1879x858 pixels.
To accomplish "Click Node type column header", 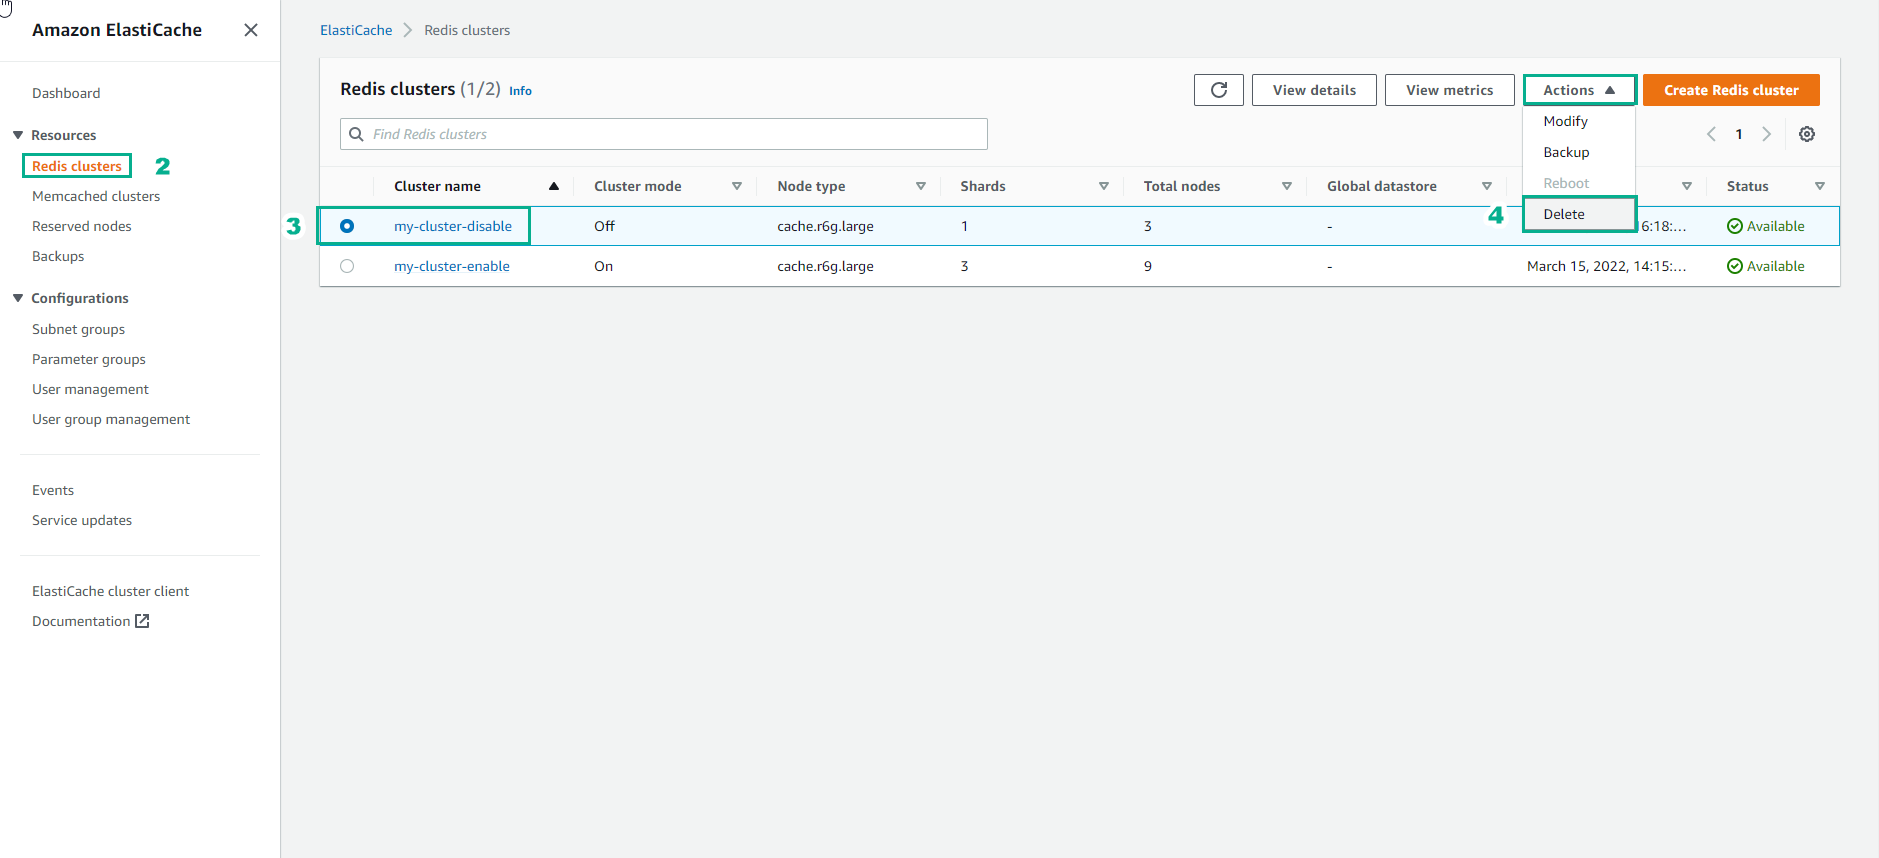I will point(811,186).
